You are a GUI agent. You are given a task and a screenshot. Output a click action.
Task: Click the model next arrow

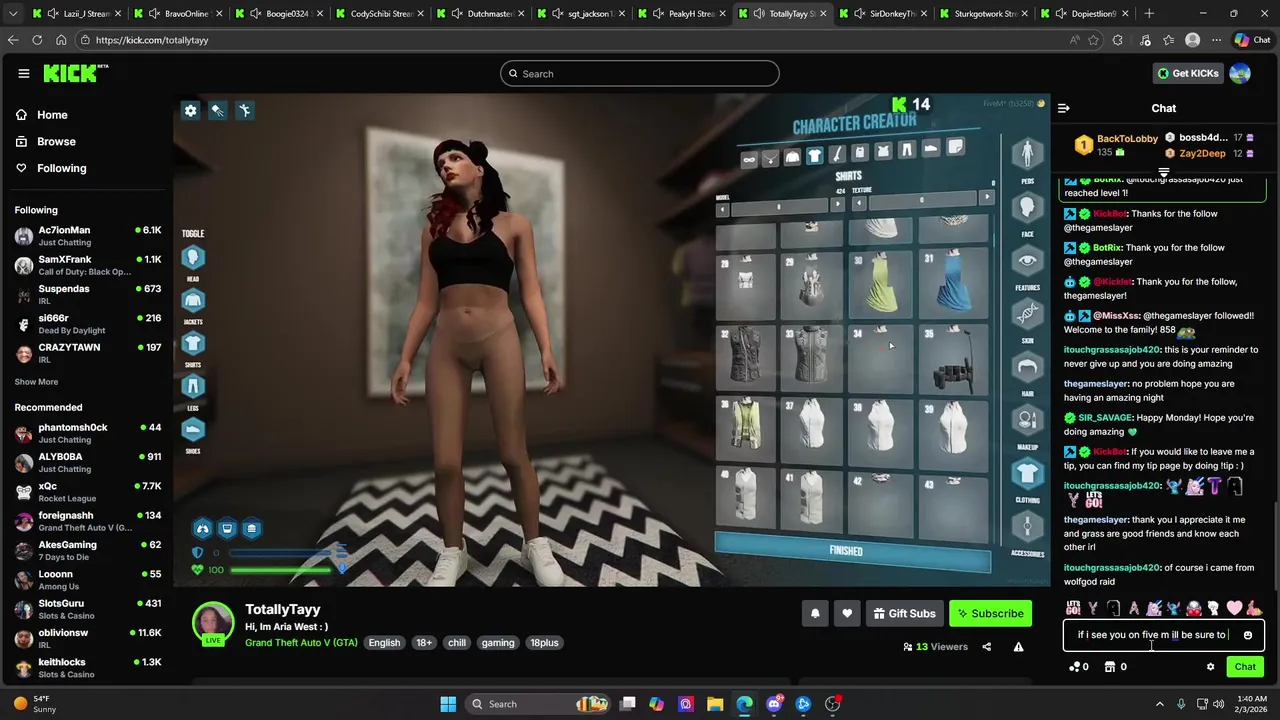(x=838, y=204)
